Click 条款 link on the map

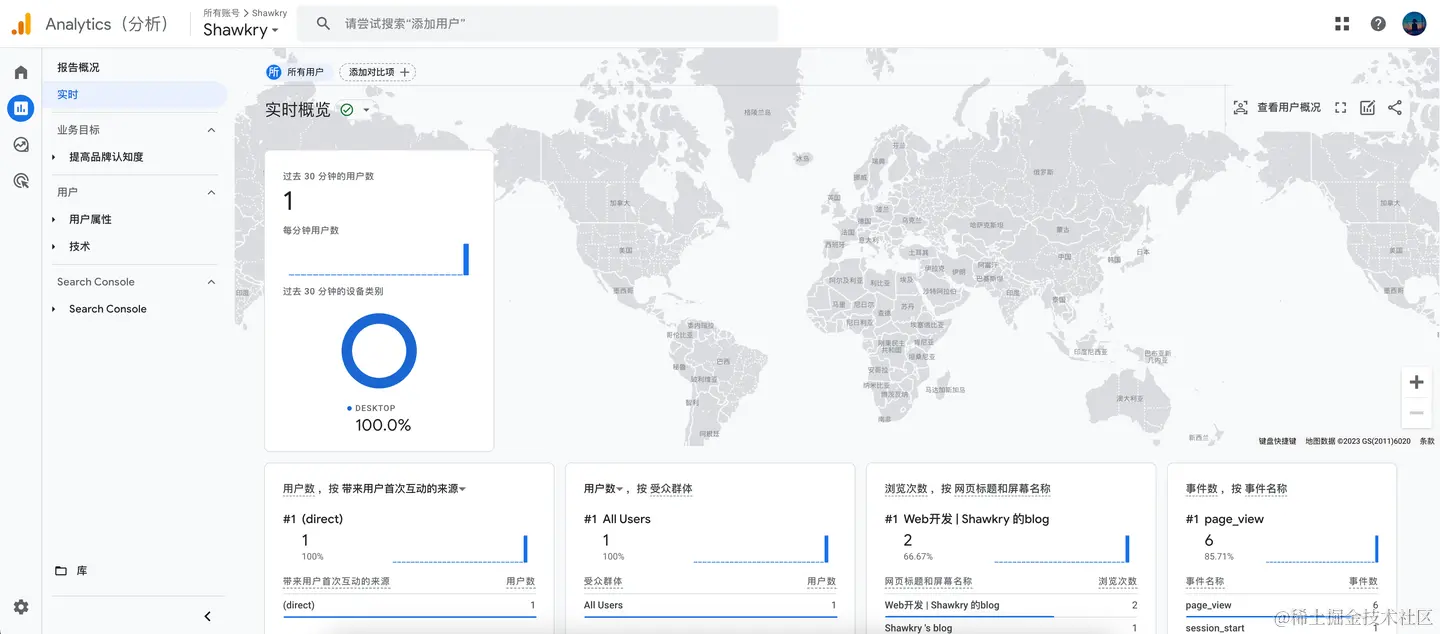click(1427, 441)
